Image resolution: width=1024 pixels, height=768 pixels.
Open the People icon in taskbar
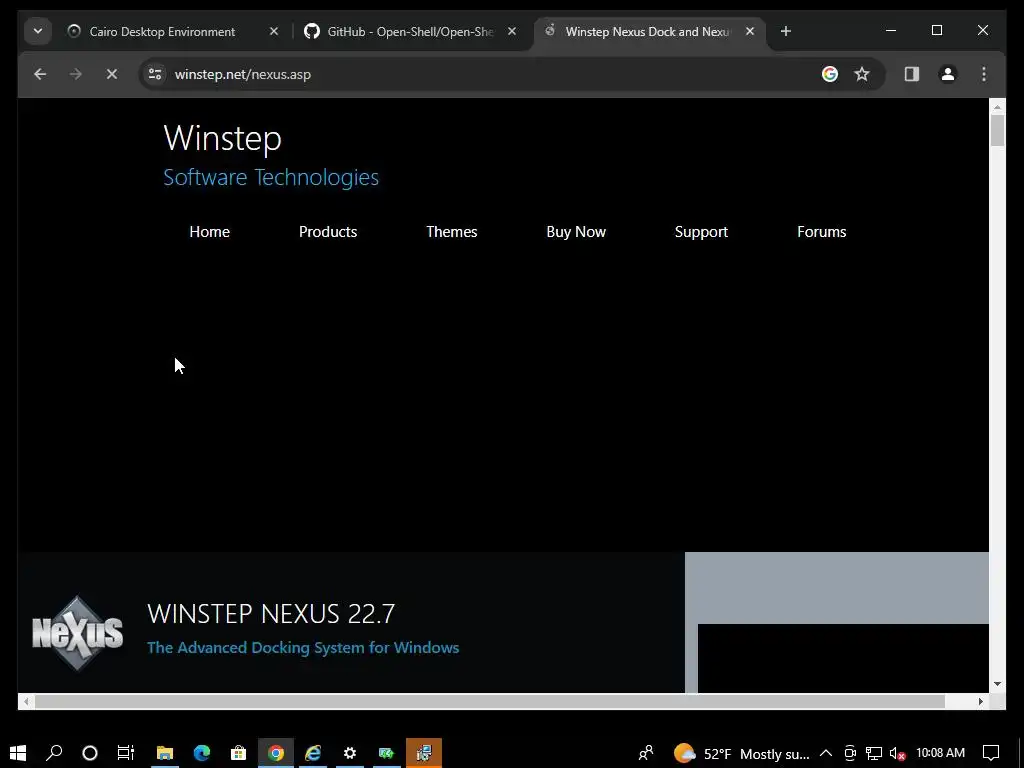coord(646,754)
